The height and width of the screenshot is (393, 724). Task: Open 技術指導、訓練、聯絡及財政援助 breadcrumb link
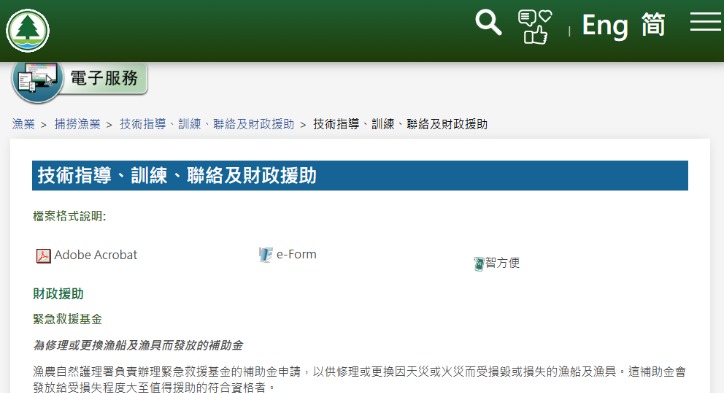pyautogui.click(x=207, y=124)
